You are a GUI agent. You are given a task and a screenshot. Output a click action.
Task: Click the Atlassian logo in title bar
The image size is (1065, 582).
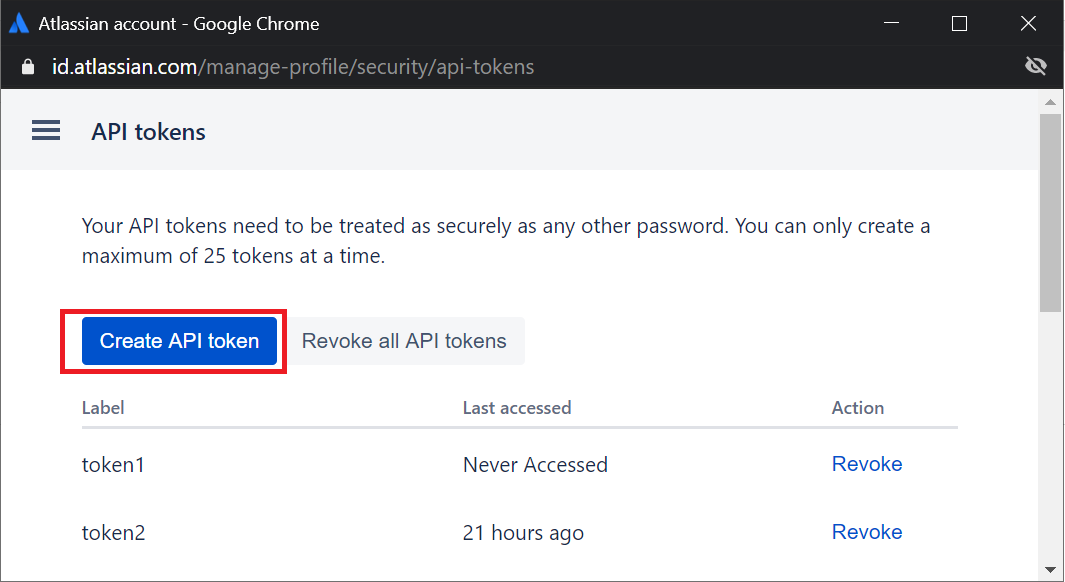(19, 24)
